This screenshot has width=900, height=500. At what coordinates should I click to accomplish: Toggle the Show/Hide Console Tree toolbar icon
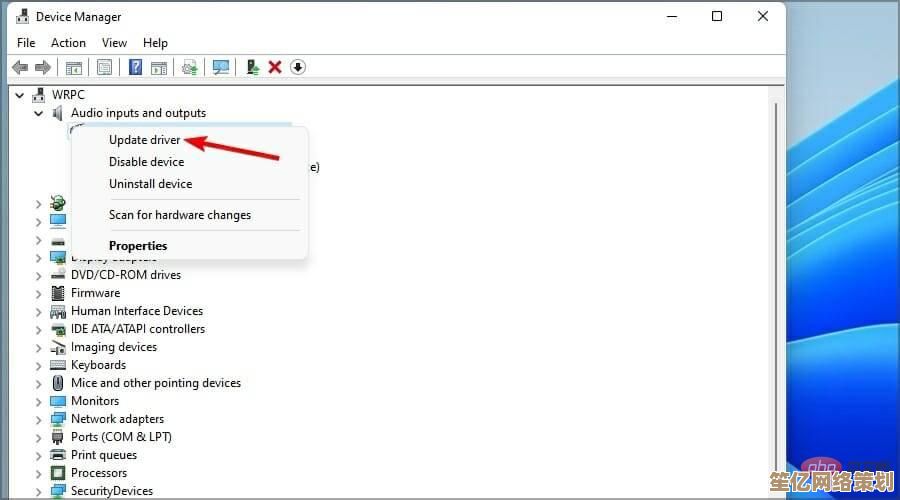pyautogui.click(x=73, y=67)
